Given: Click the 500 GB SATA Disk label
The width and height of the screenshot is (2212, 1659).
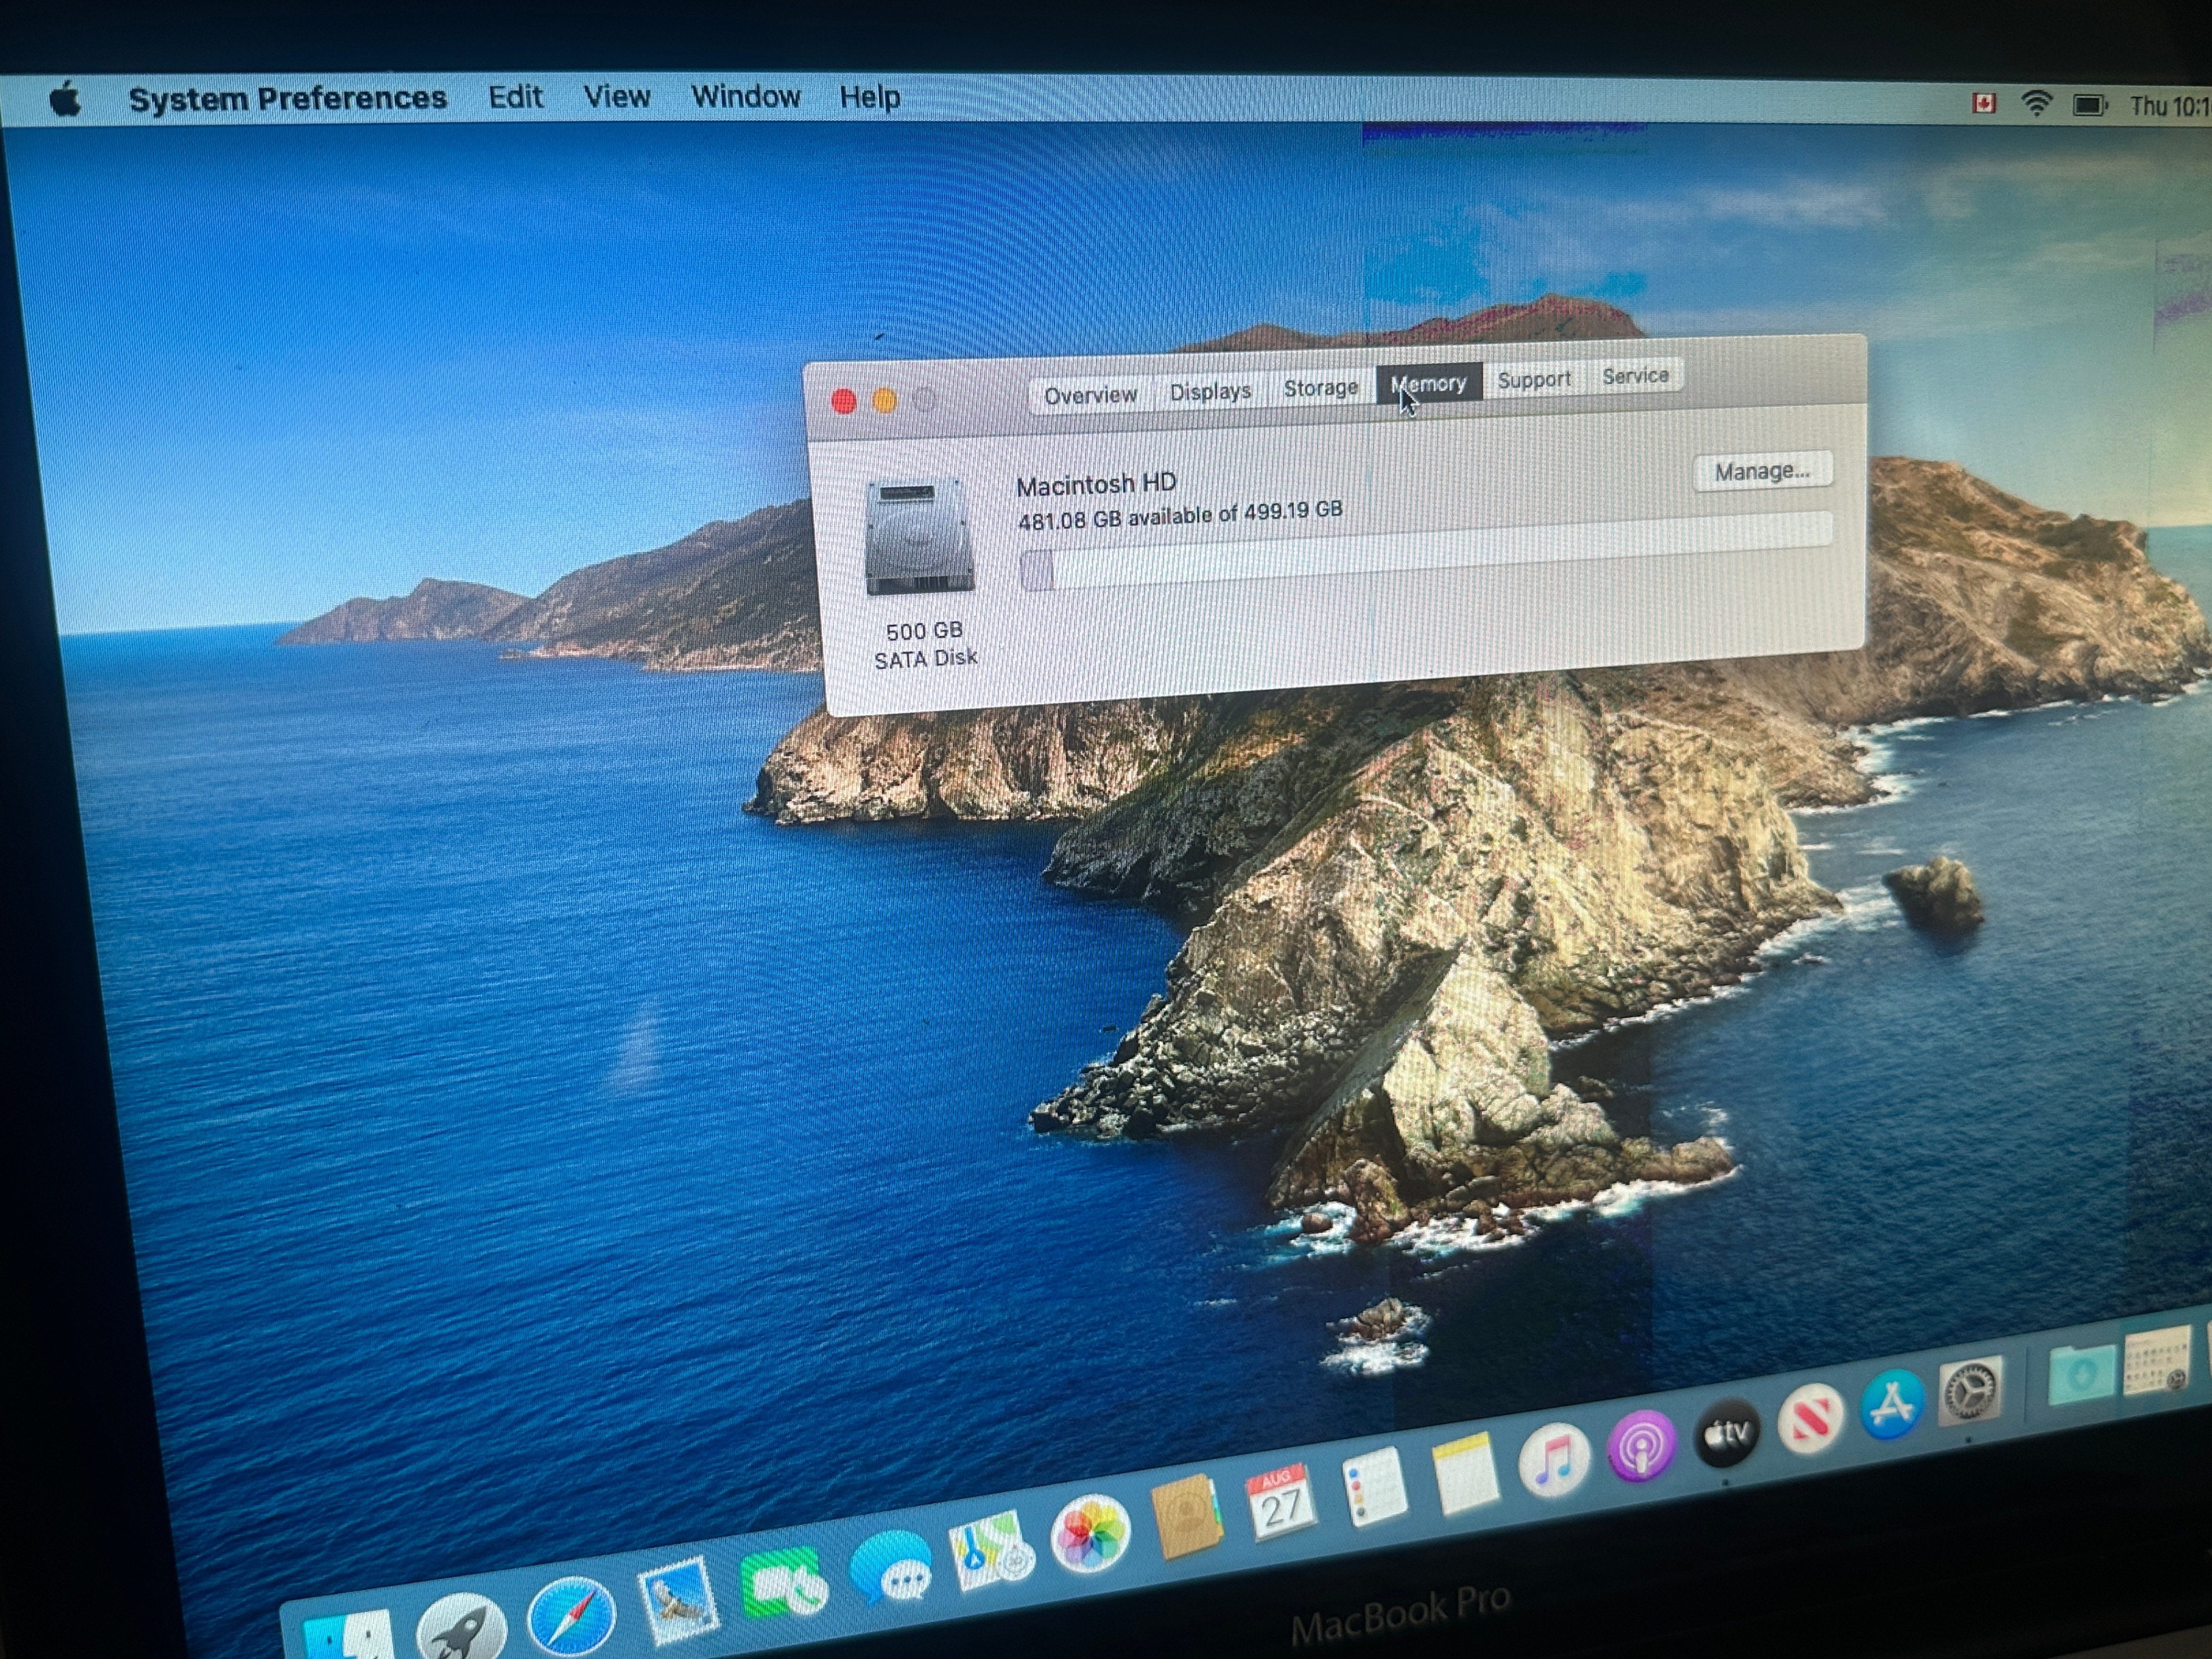Looking at the screenshot, I should tap(925, 645).
